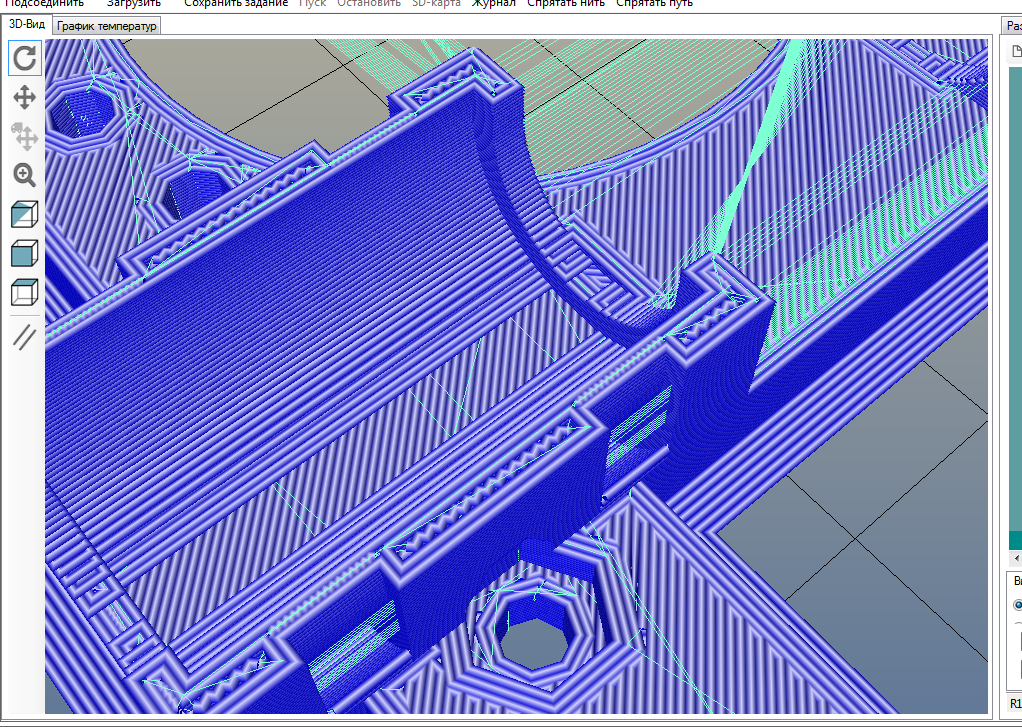Click the right panel scrollbar left arrow
1022x727 pixels.
pos(1017,557)
